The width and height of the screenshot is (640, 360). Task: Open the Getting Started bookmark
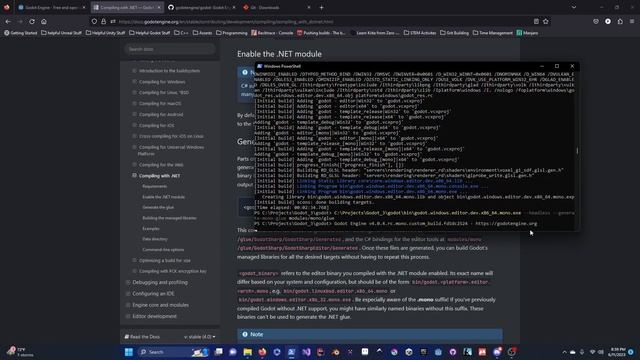tap(20, 33)
